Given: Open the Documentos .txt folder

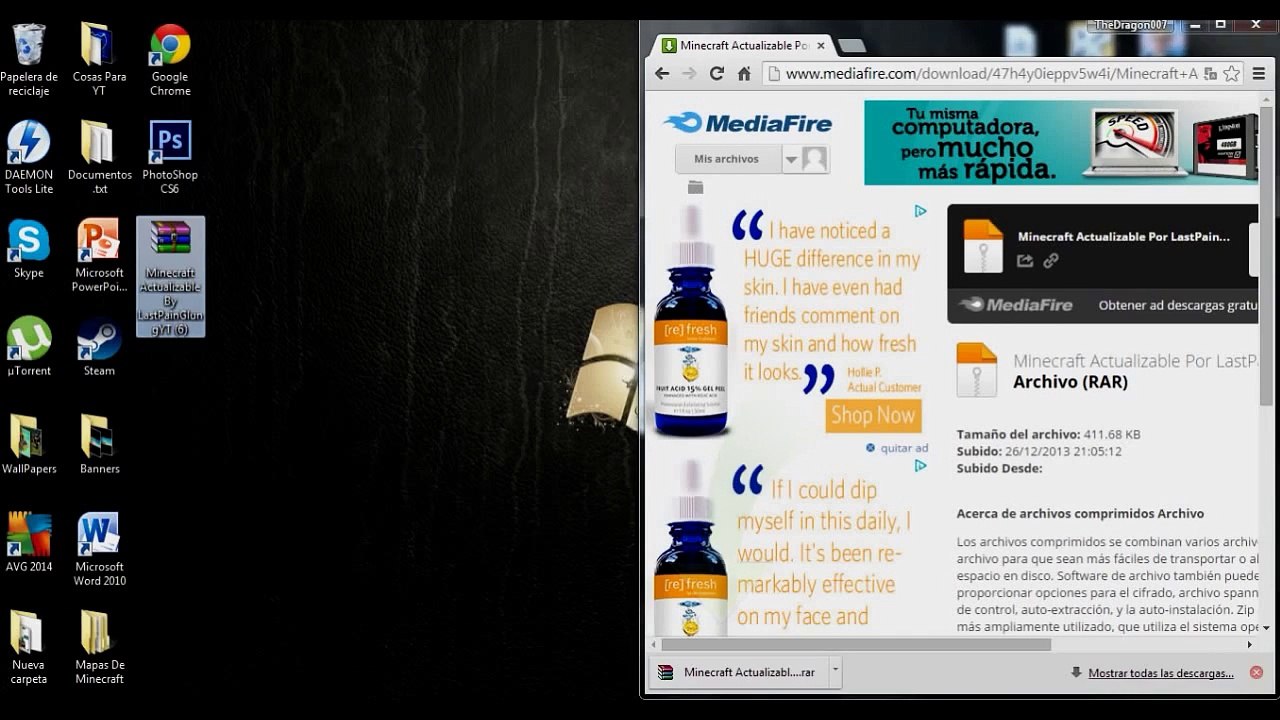Looking at the screenshot, I should [x=99, y=158].
